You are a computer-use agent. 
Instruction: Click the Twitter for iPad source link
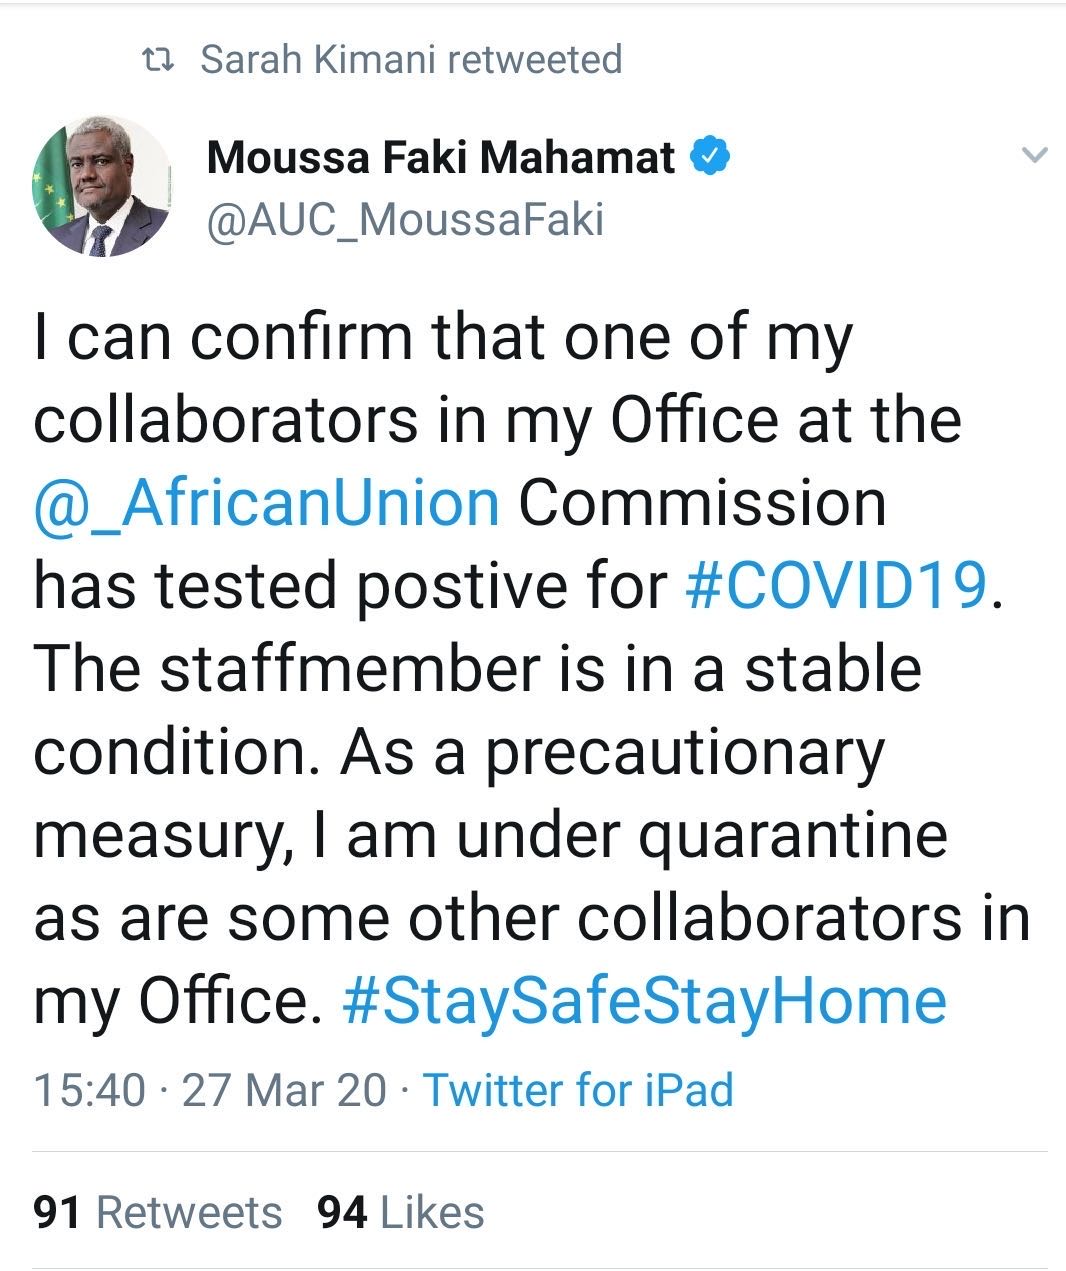click(x=578, y=1089)
